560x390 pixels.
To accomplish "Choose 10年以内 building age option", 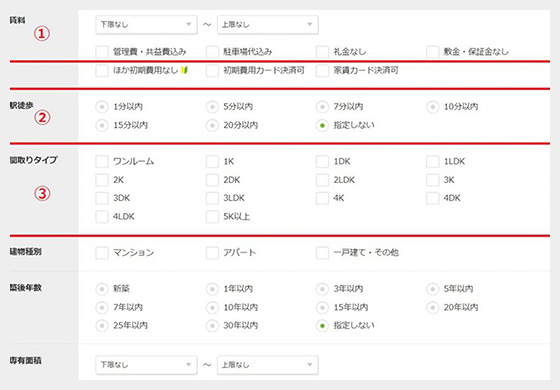I will click(x=212, y=307).
